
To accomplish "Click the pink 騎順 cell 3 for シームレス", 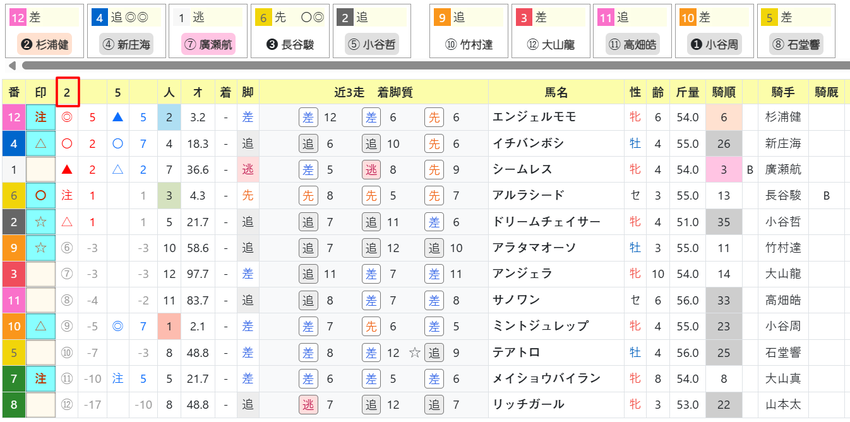I will (723, 170).
